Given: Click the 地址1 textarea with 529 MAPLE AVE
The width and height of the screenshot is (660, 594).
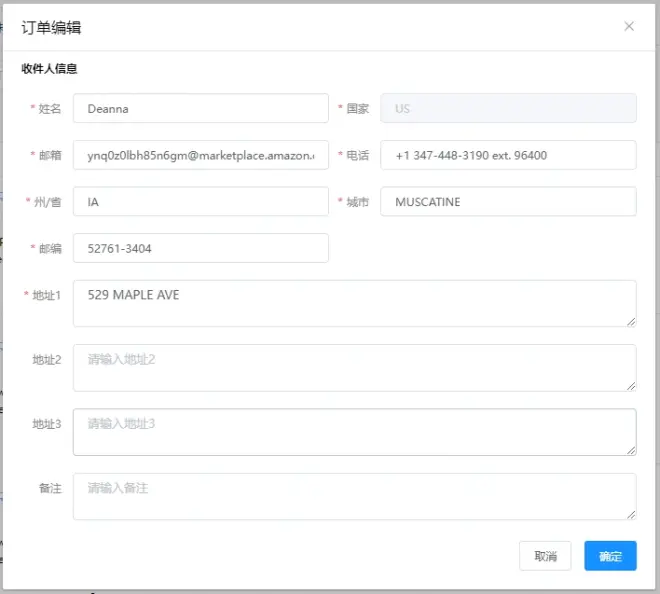Looking at the screenshot, I should pyautogui.click(x=354, y=303).
